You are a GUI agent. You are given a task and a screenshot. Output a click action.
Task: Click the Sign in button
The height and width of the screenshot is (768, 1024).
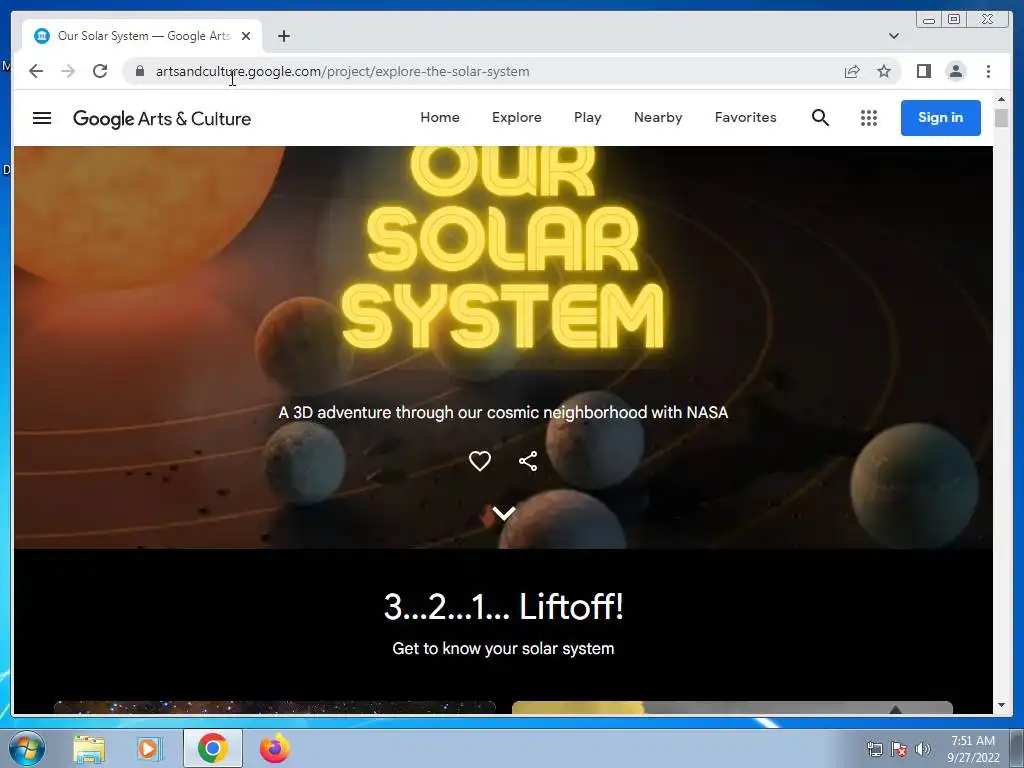tap(940, 118)
